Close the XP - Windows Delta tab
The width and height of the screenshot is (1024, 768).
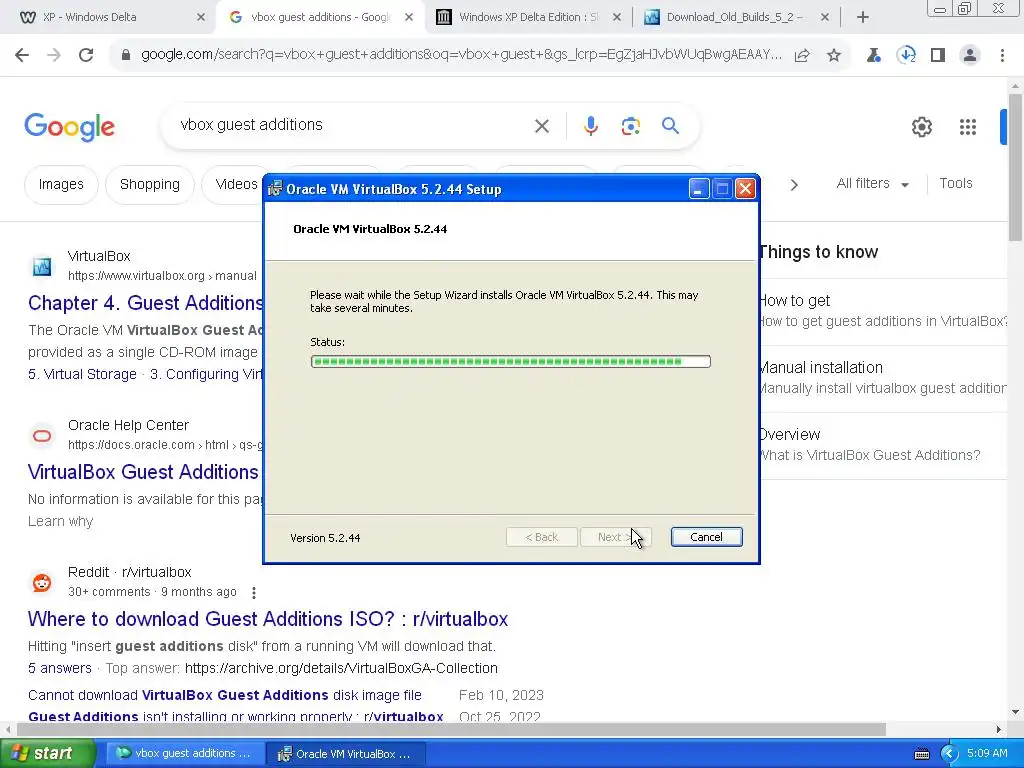(x=201, y=18)
